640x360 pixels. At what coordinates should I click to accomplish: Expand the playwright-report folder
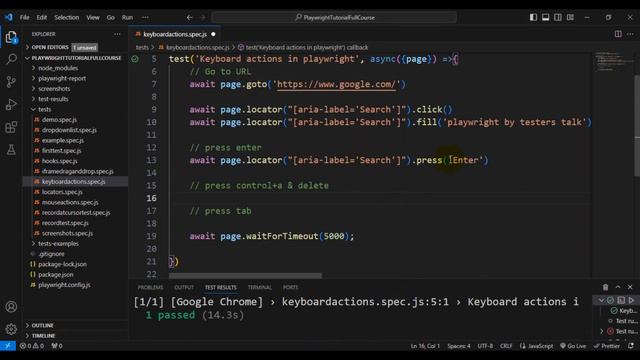(76, 78)
